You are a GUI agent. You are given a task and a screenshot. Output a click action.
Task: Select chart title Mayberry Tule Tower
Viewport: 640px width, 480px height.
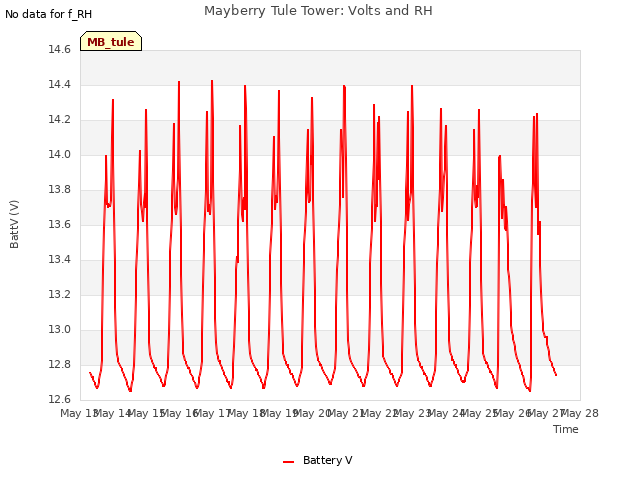[318, 11]
